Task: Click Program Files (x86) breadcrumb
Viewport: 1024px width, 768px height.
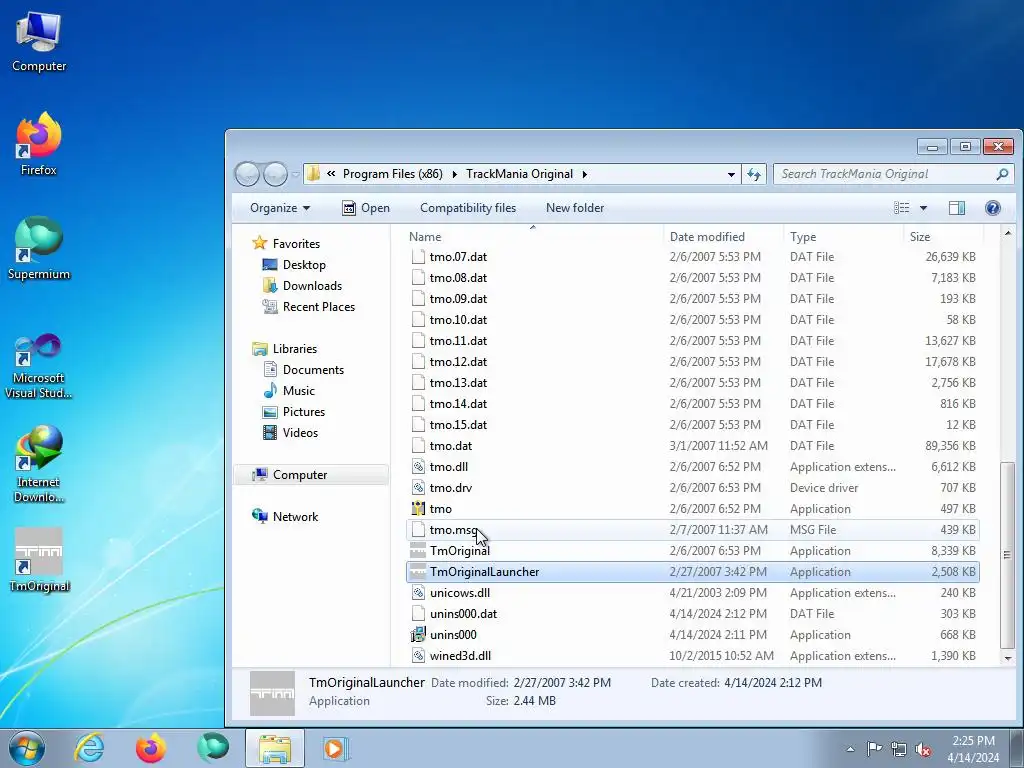Action: point(392,174)
